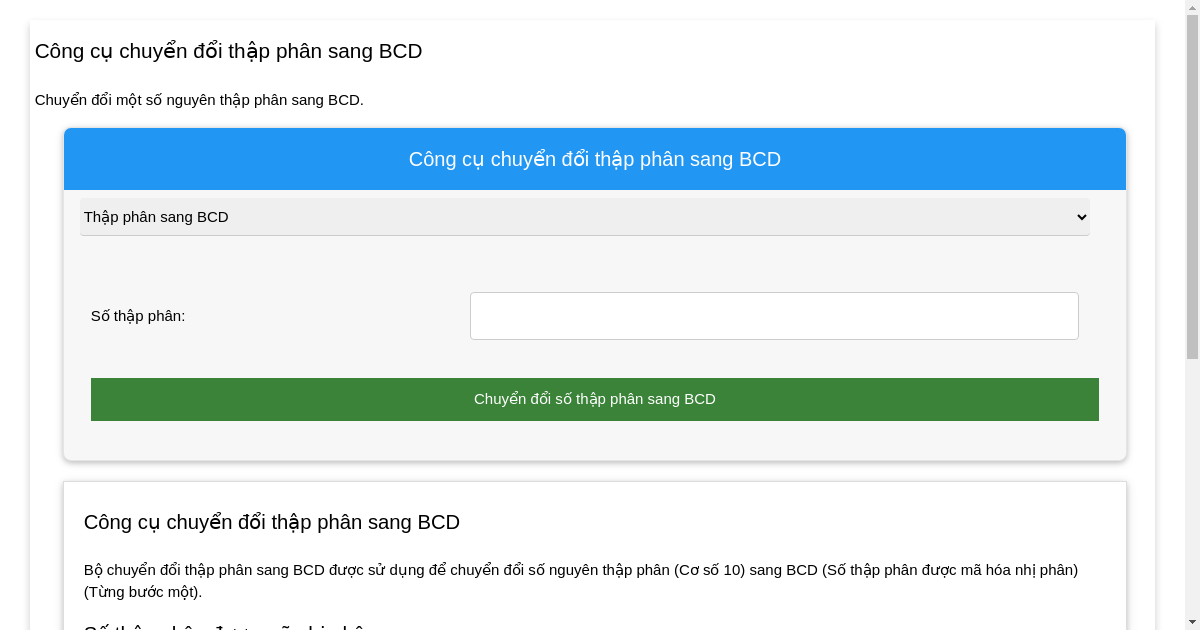The image size is (1200, 630).
Task: Click the lower card heading about the BCD tool
Action: coord(271,522)
